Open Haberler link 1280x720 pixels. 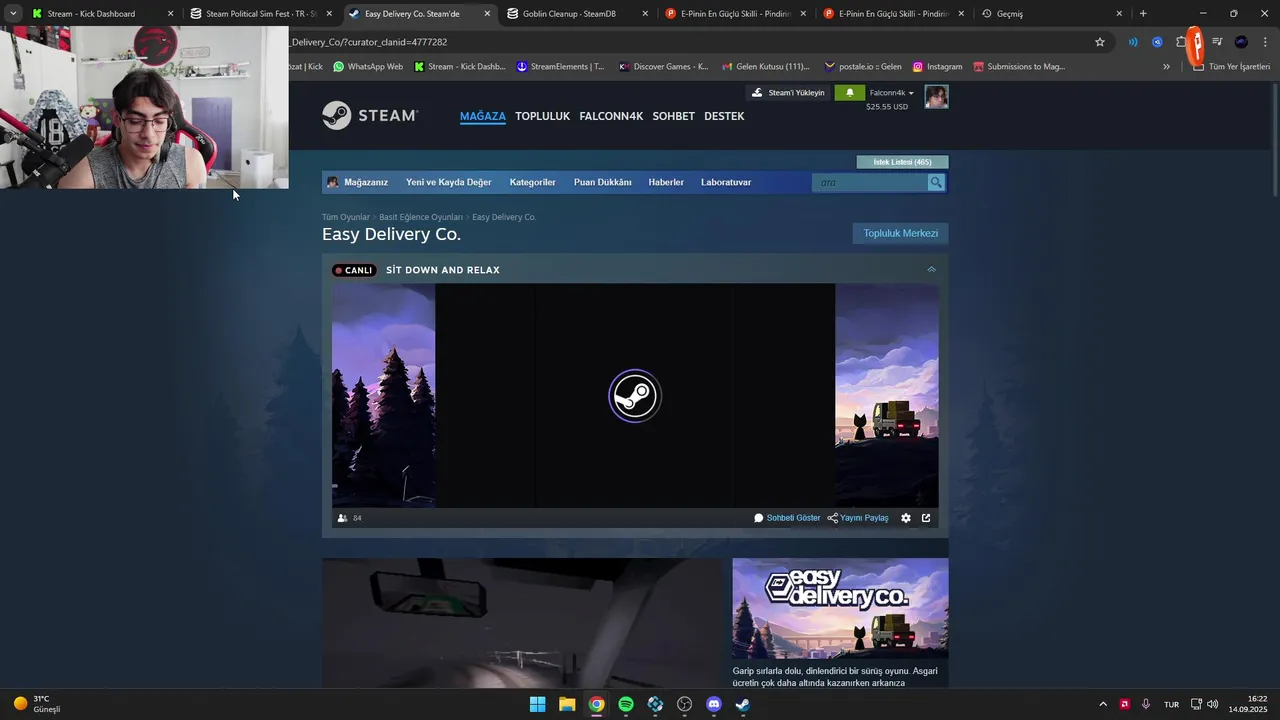click(666, 182)
